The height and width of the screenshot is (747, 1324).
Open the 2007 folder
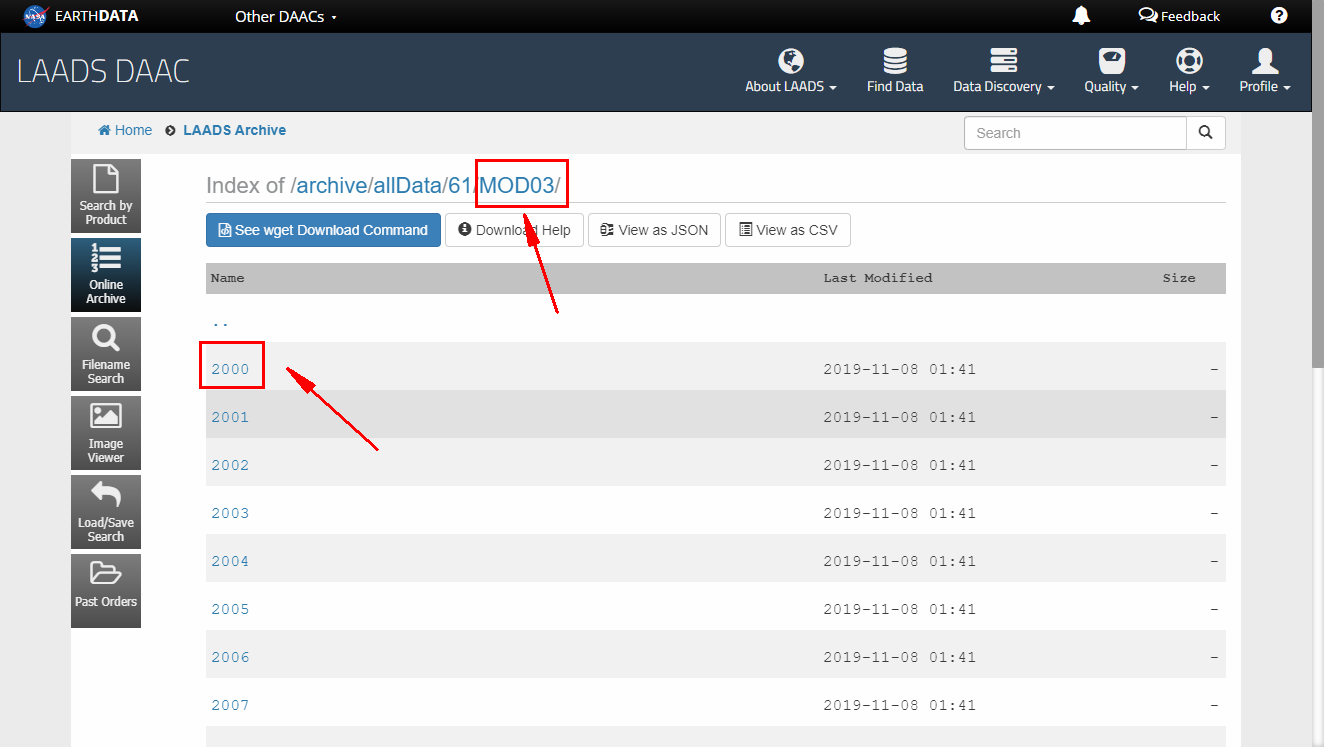coord(230,705)
